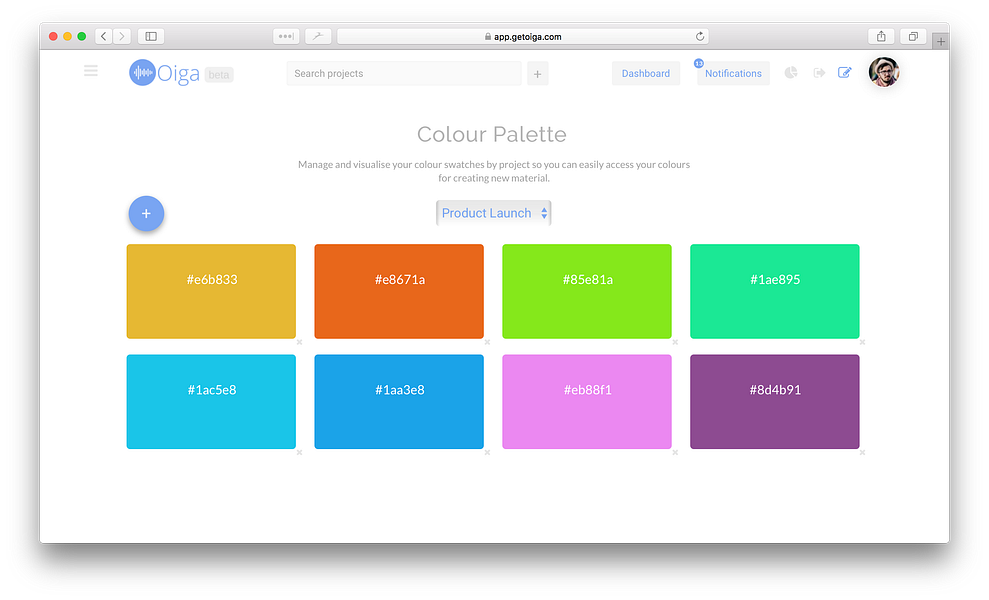Click the Safari share icon

[x=881, y=36]
